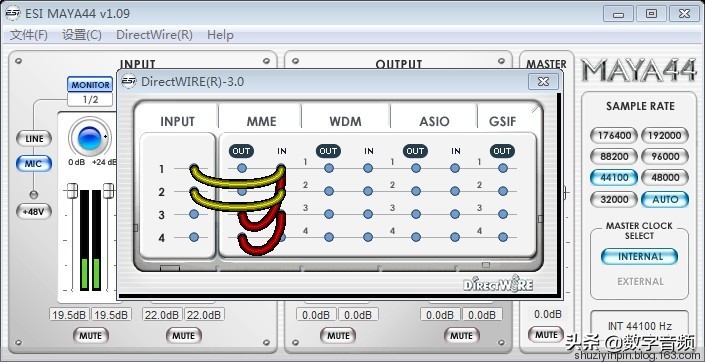Click the 1/2 monitor channel field
This screenshot has width=705, height=362.
coord(90,99)
